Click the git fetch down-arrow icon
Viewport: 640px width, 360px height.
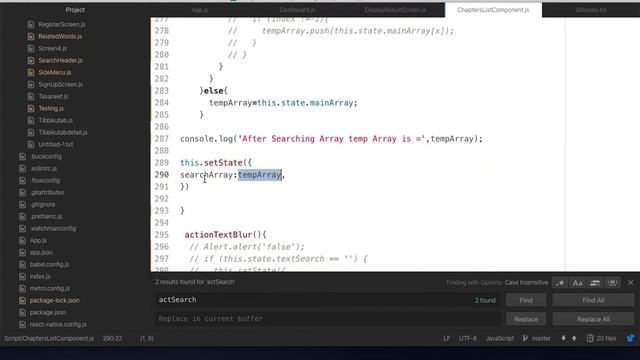563,338
